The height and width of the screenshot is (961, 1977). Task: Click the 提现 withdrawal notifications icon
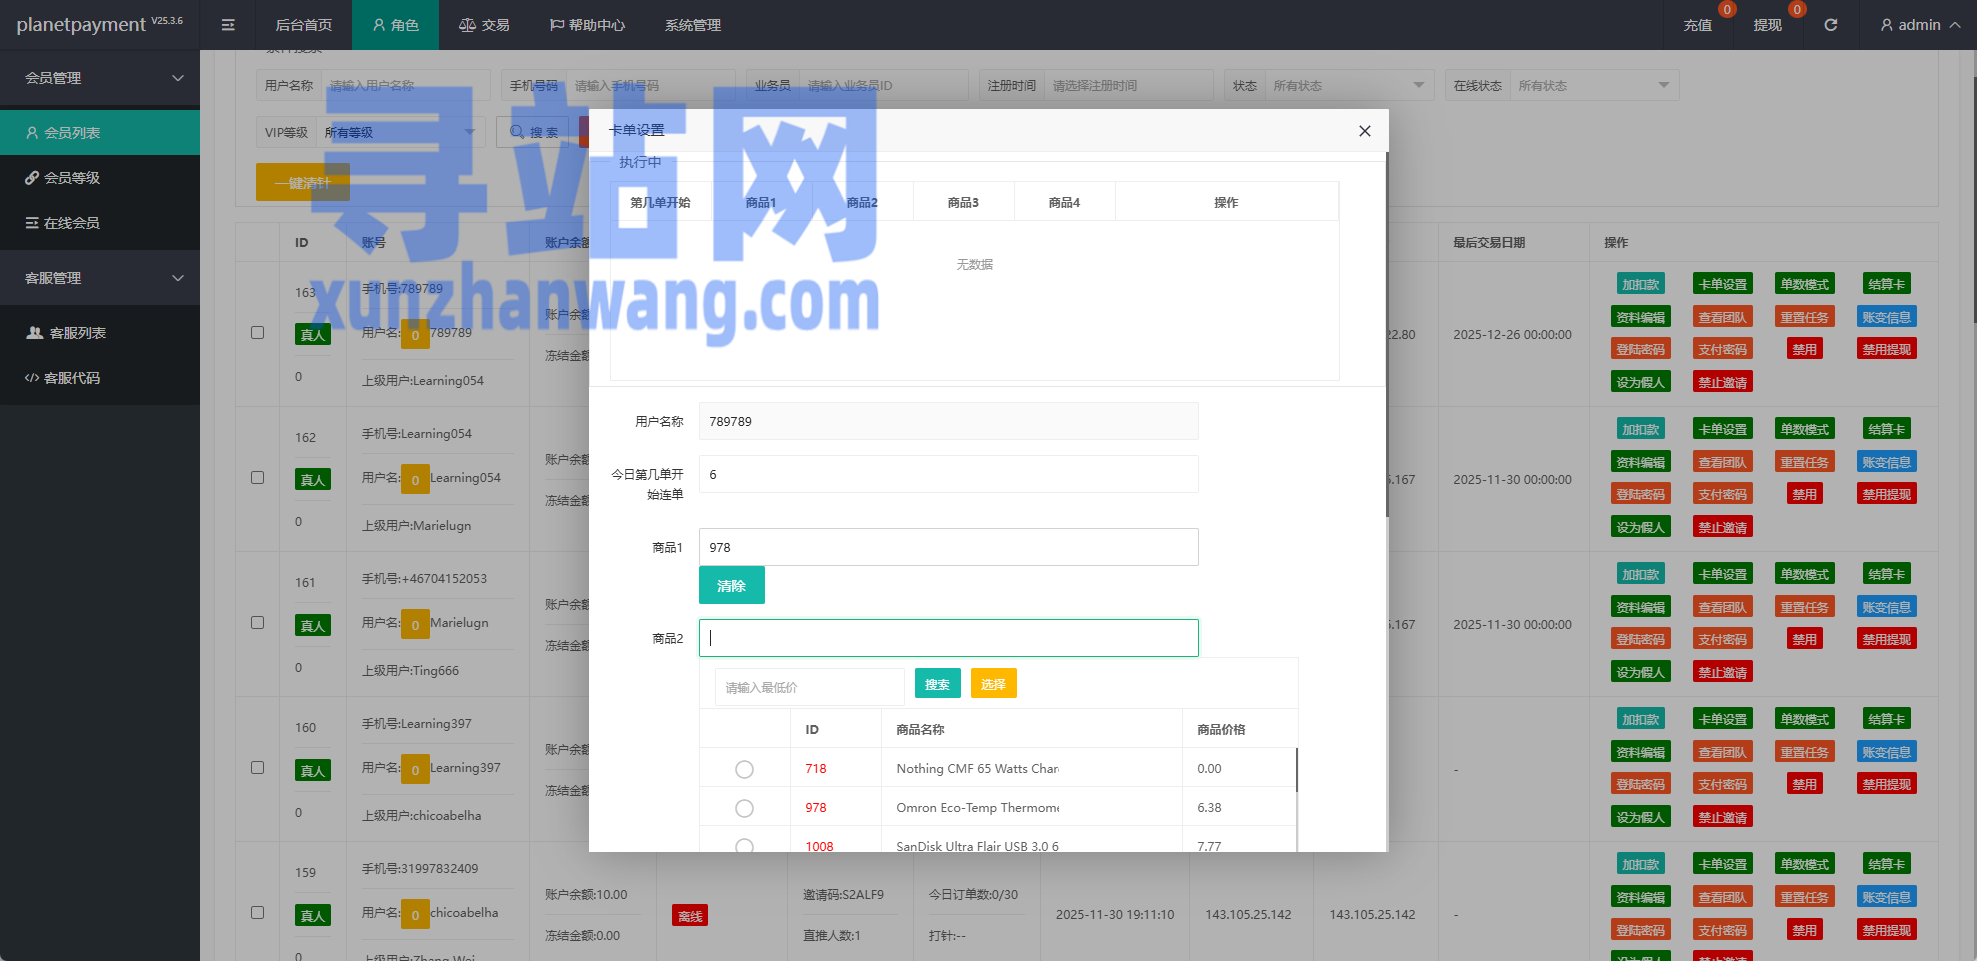(x=1767, y=25)
